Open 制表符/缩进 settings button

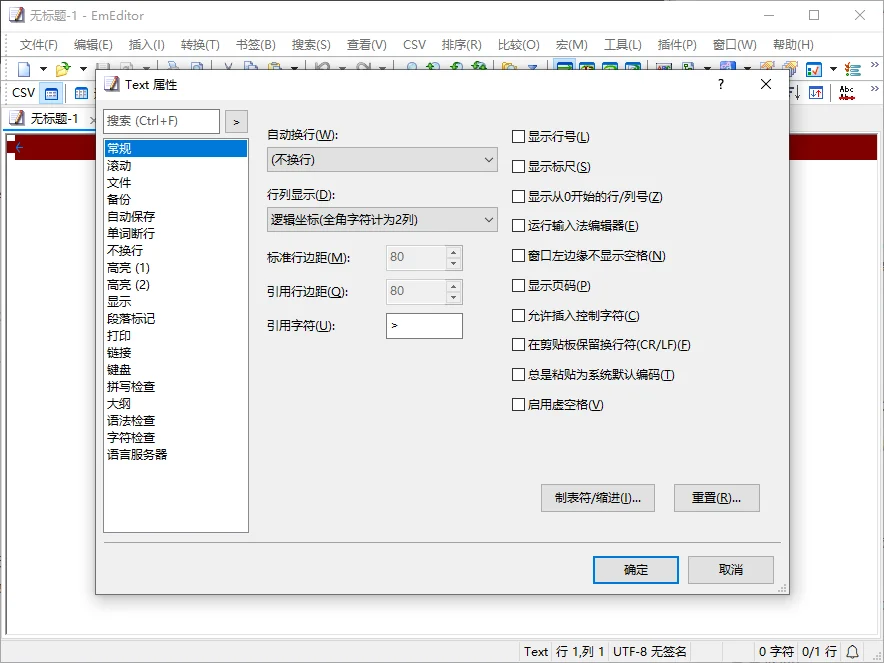pos(598,498)
